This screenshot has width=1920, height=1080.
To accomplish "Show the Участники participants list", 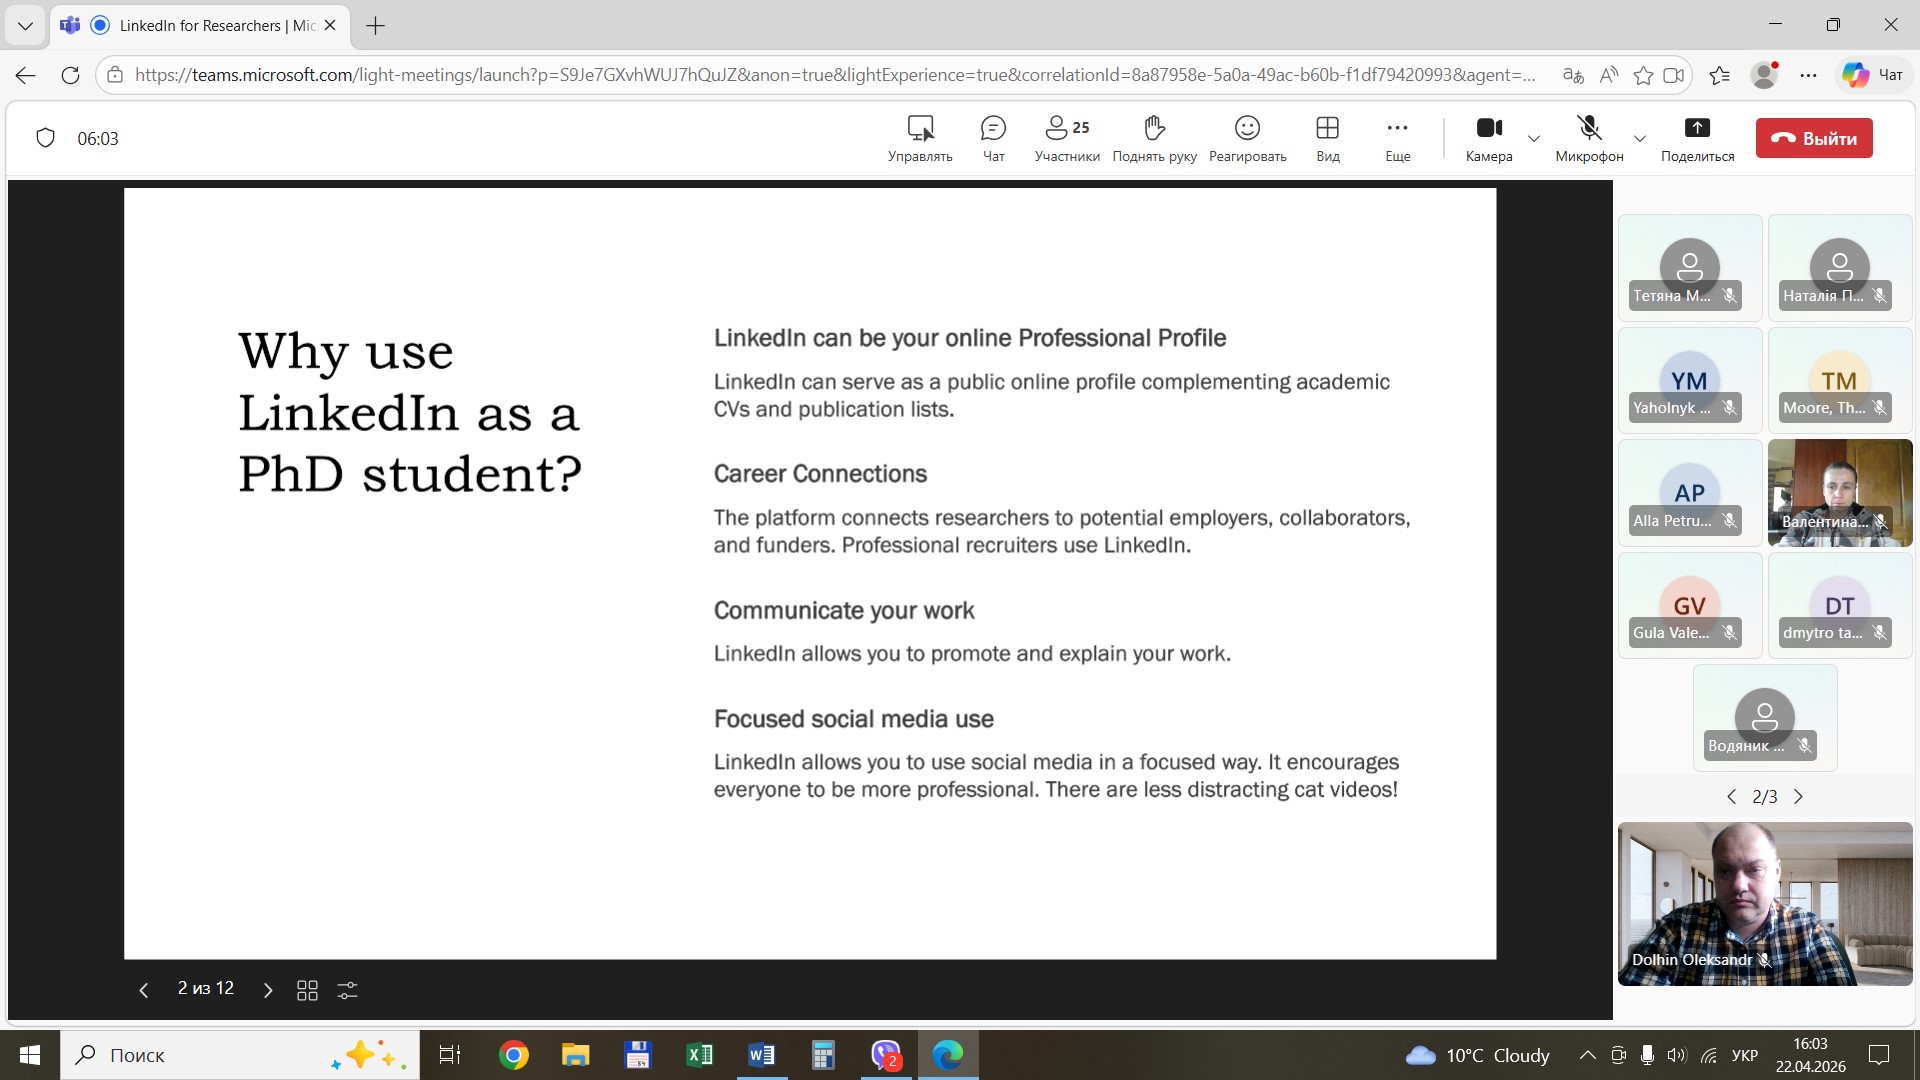I will click(x=1066, y=138).
